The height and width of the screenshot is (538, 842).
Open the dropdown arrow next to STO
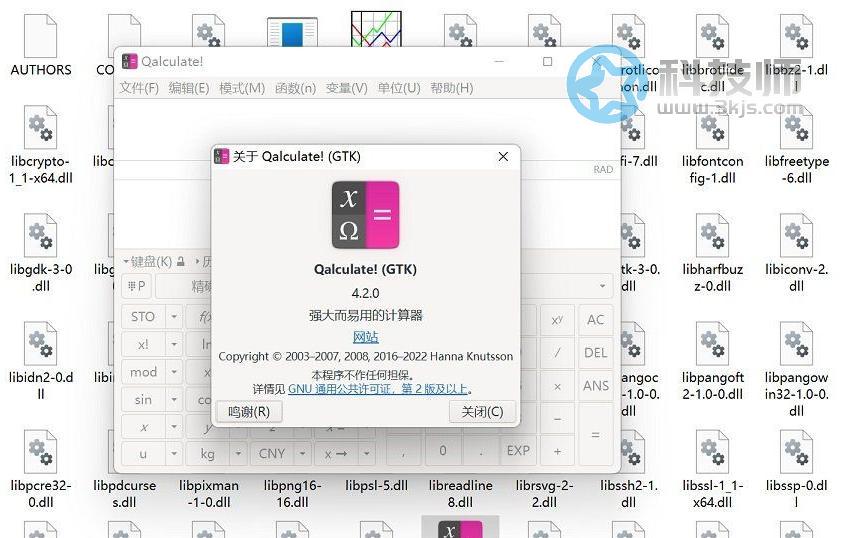click(174, 317)
